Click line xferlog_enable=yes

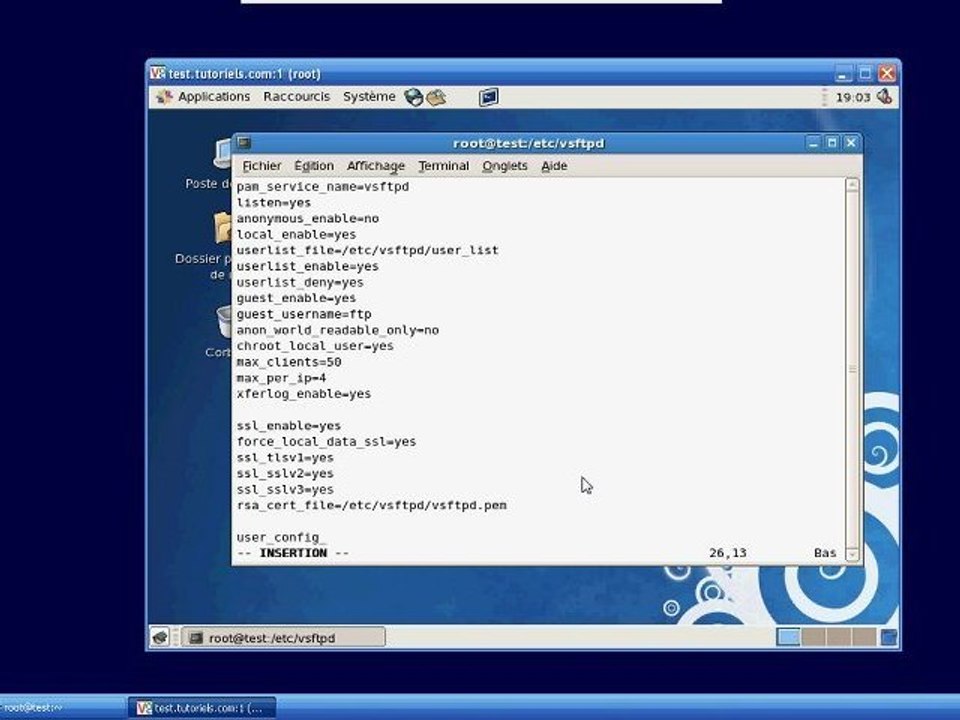tap(304, 393)
